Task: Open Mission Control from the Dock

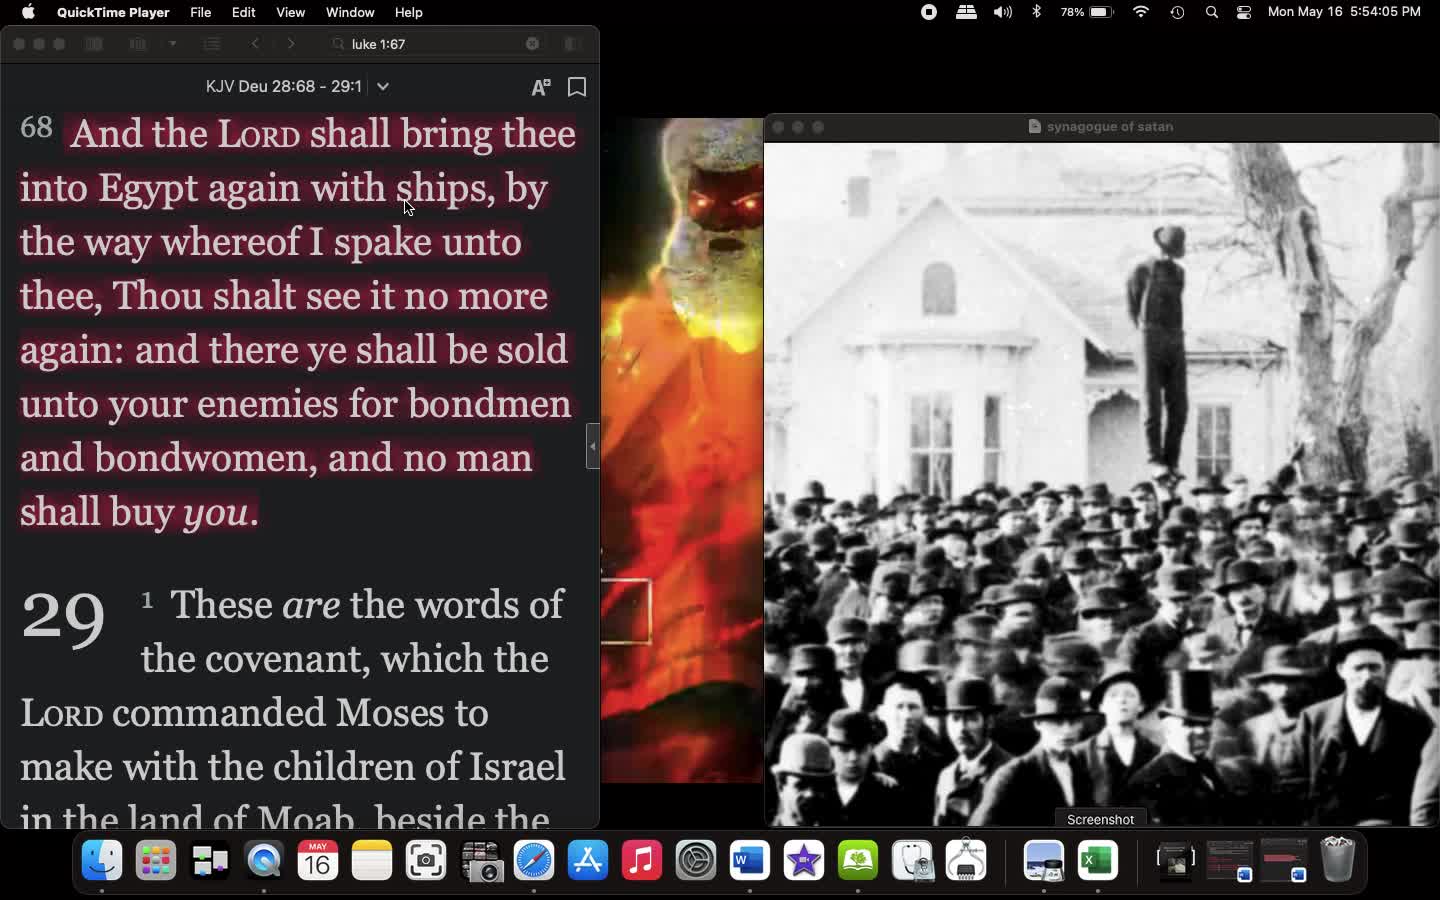Action: [x=210, y=860]
